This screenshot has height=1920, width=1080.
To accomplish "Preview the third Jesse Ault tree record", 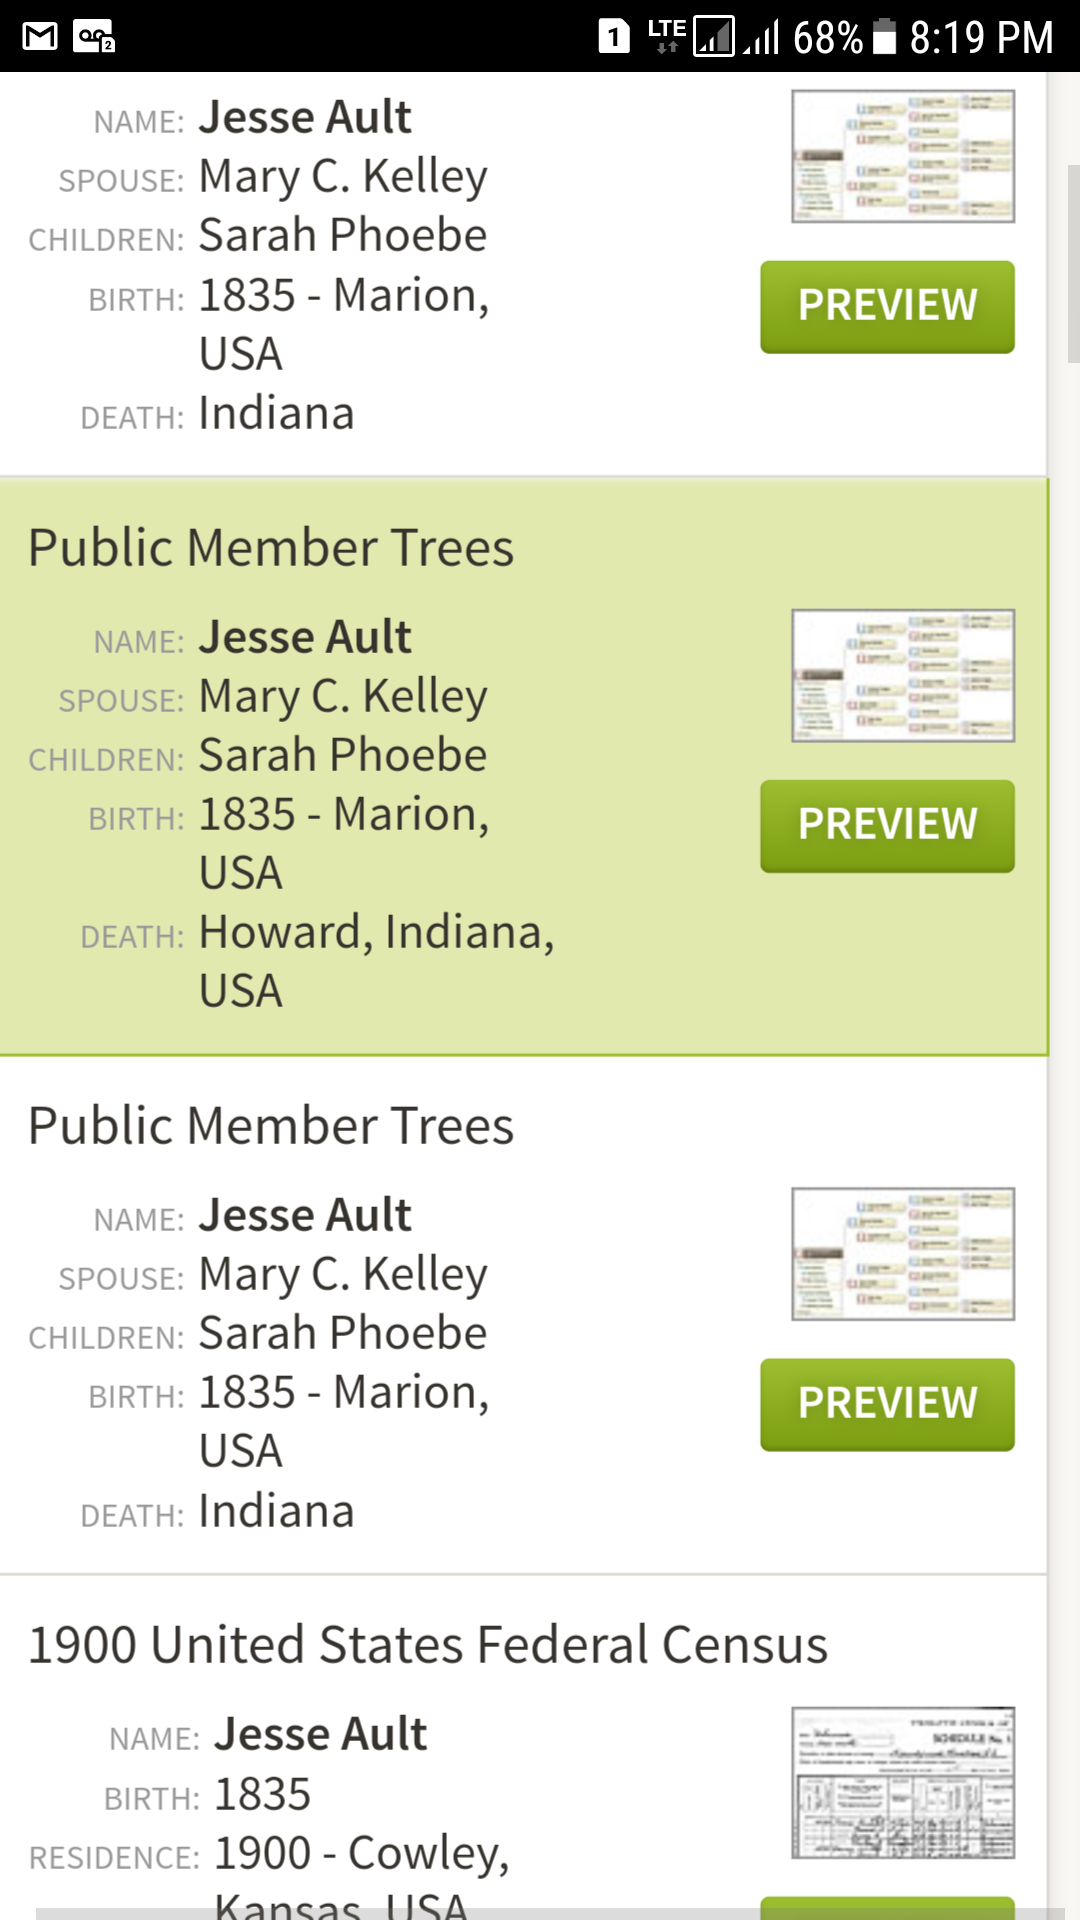I will (887, 1404).
